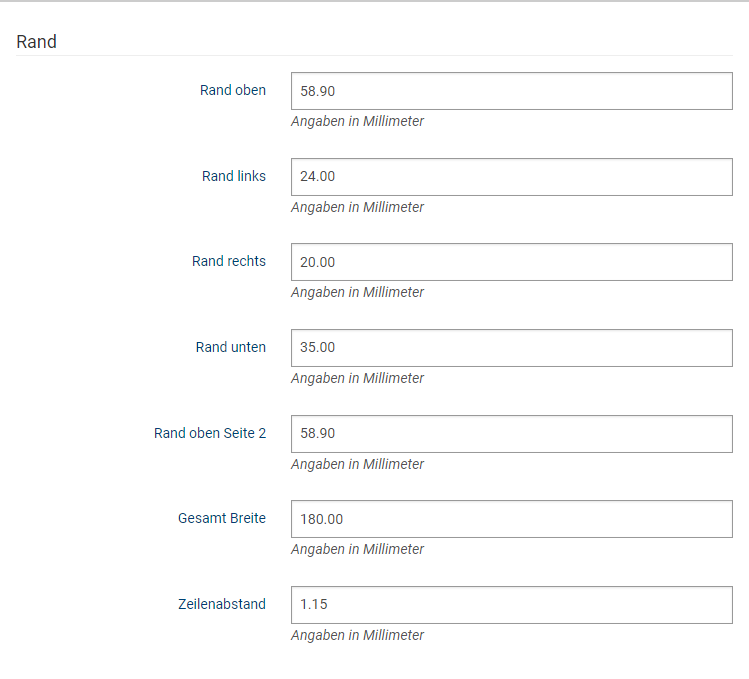Click the Rand oben Seite 2 label

[x=210, y=433]
